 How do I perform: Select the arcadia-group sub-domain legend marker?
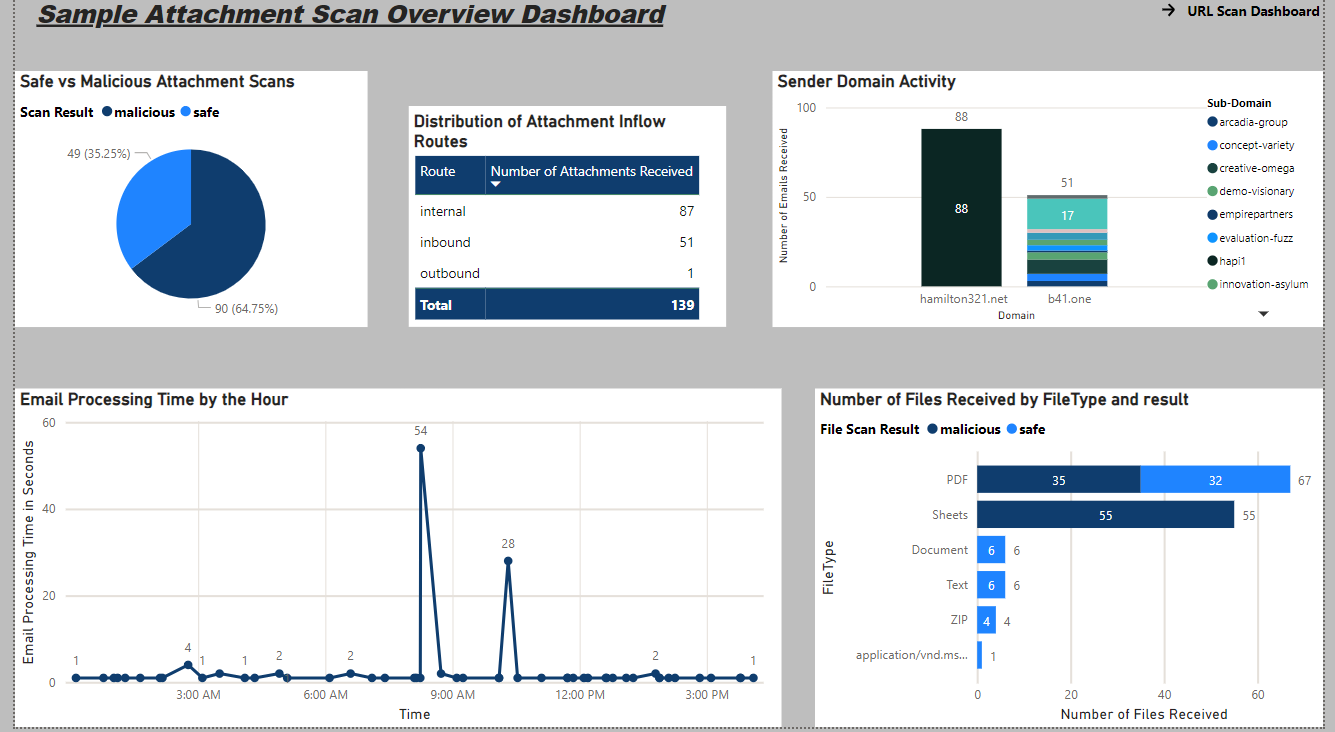click(x=1213, y=122)
